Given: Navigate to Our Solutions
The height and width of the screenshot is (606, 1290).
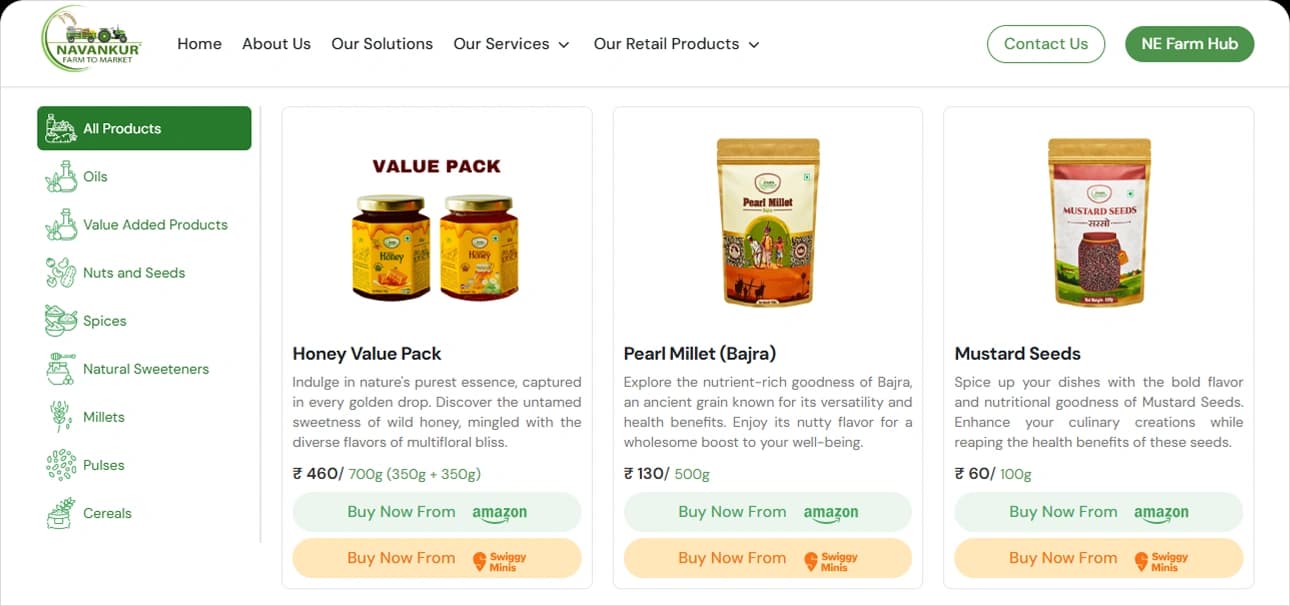Looking at the screenshot, I should [x=382, y=44].
